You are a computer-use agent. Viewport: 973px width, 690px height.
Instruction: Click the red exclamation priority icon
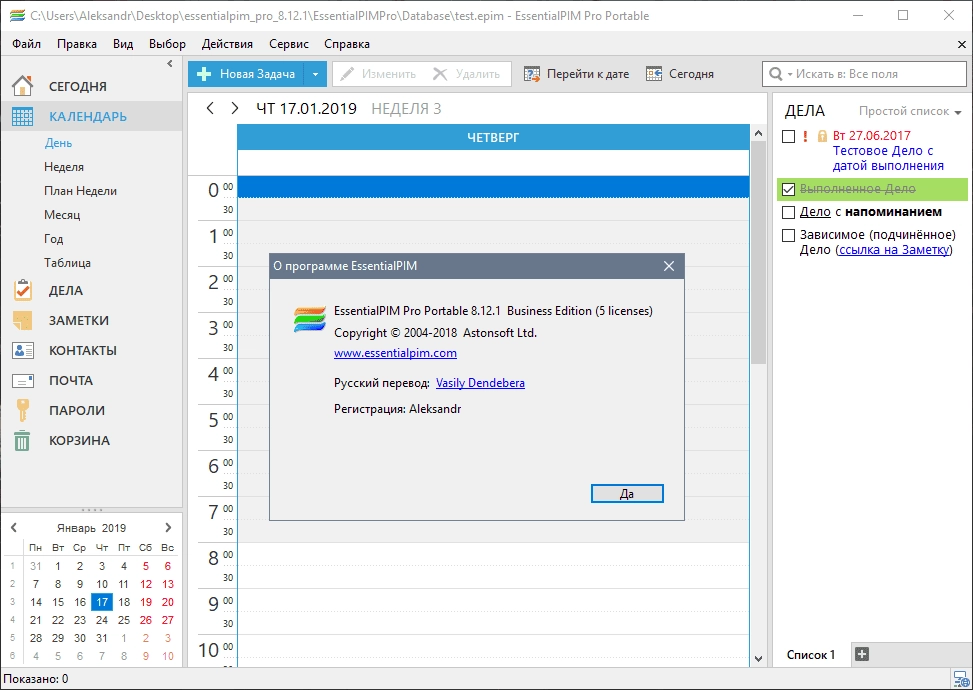[x=805, y=136]
